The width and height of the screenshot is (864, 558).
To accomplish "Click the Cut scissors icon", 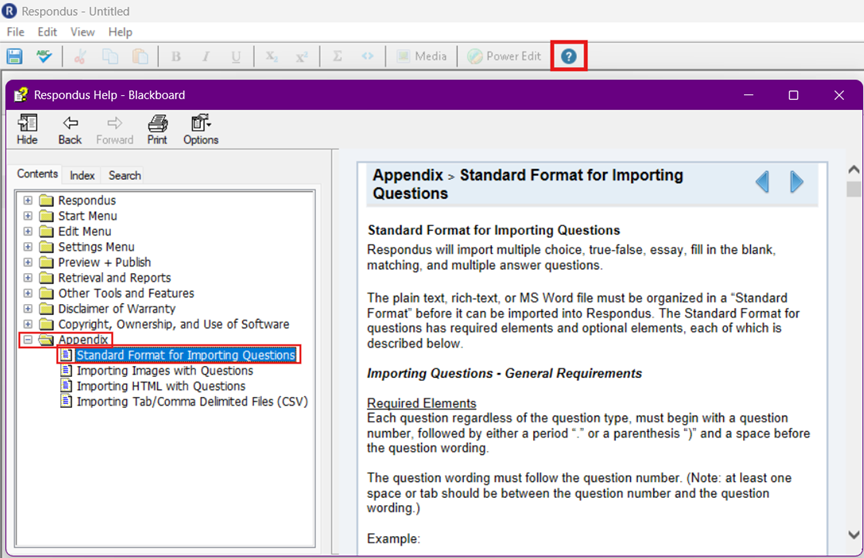I will tap(80, 56).
